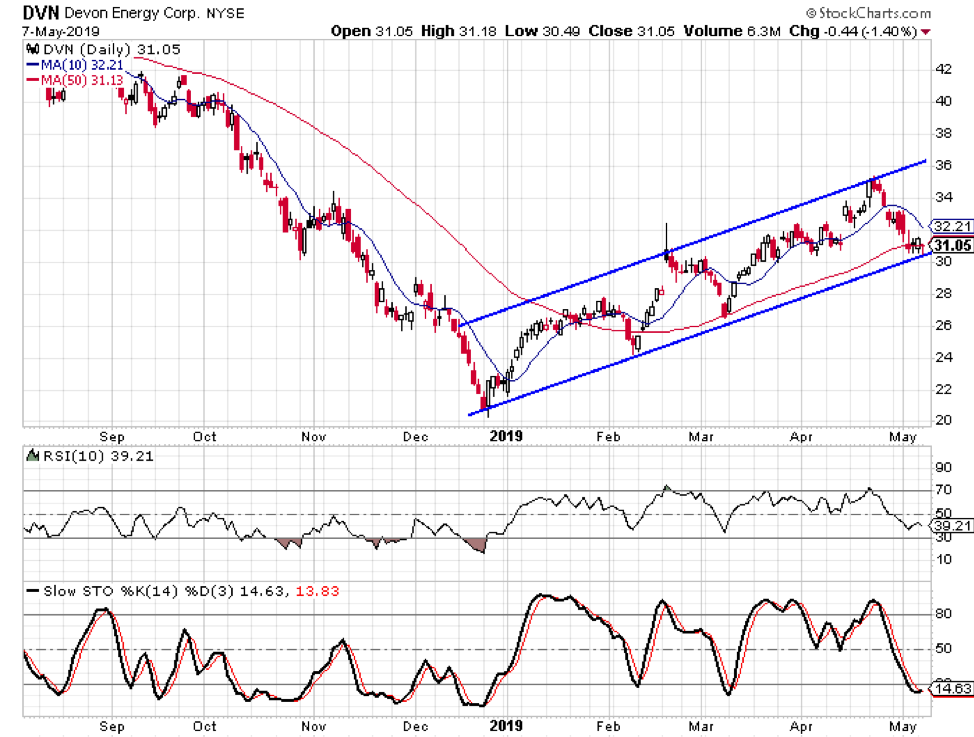Click the bold 2019 label under the price chart
This screenshot has width=974, height=737.
[x=506, y=436]
